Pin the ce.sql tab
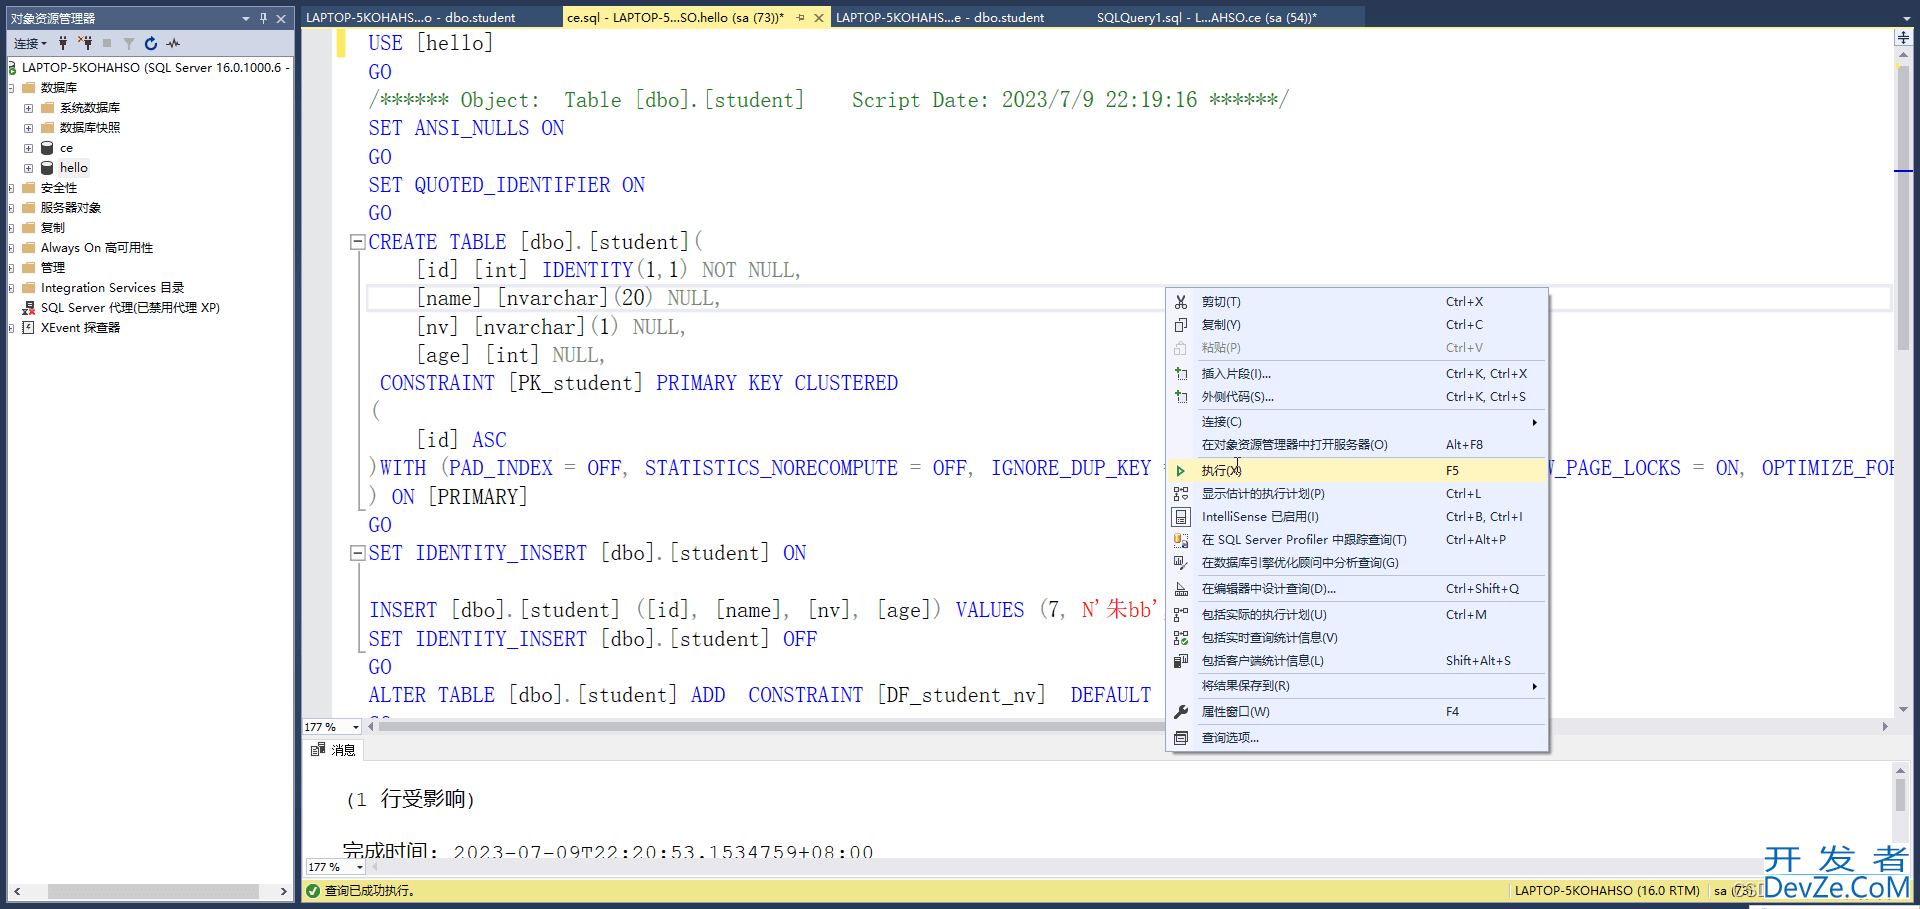The image size is (1920, 909). point(800,18)
